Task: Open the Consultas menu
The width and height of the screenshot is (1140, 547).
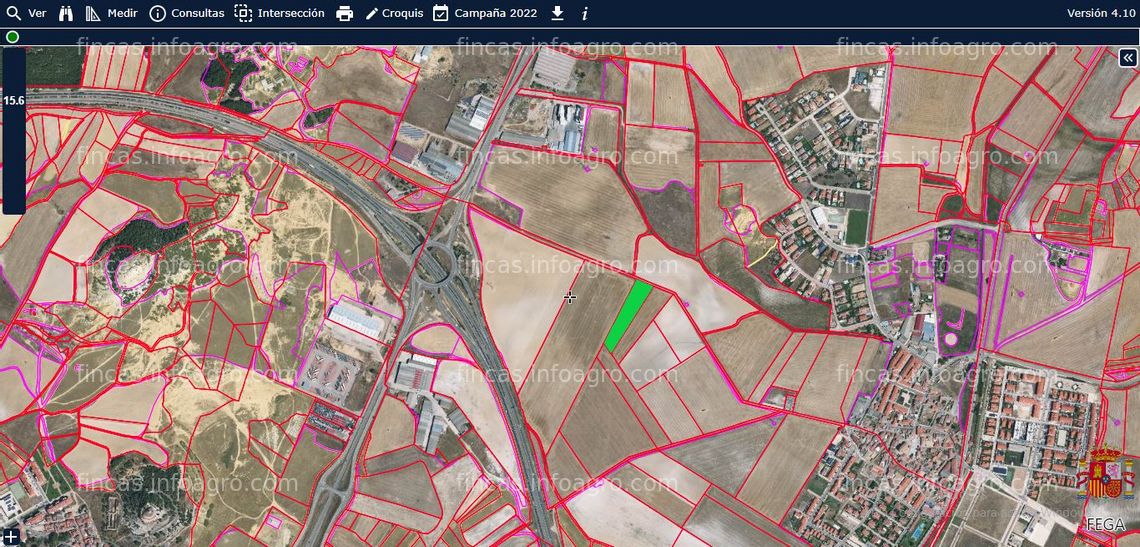Action: (187, 13)
